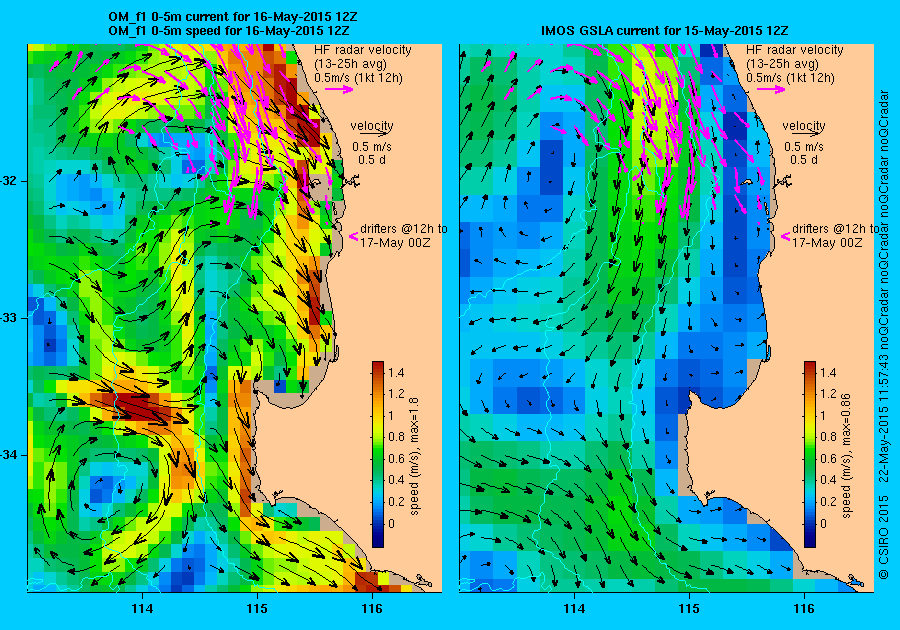Screen dimensions: 900x630
Task: Click longitude 116 label under OM_f1 map
Action: [372, 609]
